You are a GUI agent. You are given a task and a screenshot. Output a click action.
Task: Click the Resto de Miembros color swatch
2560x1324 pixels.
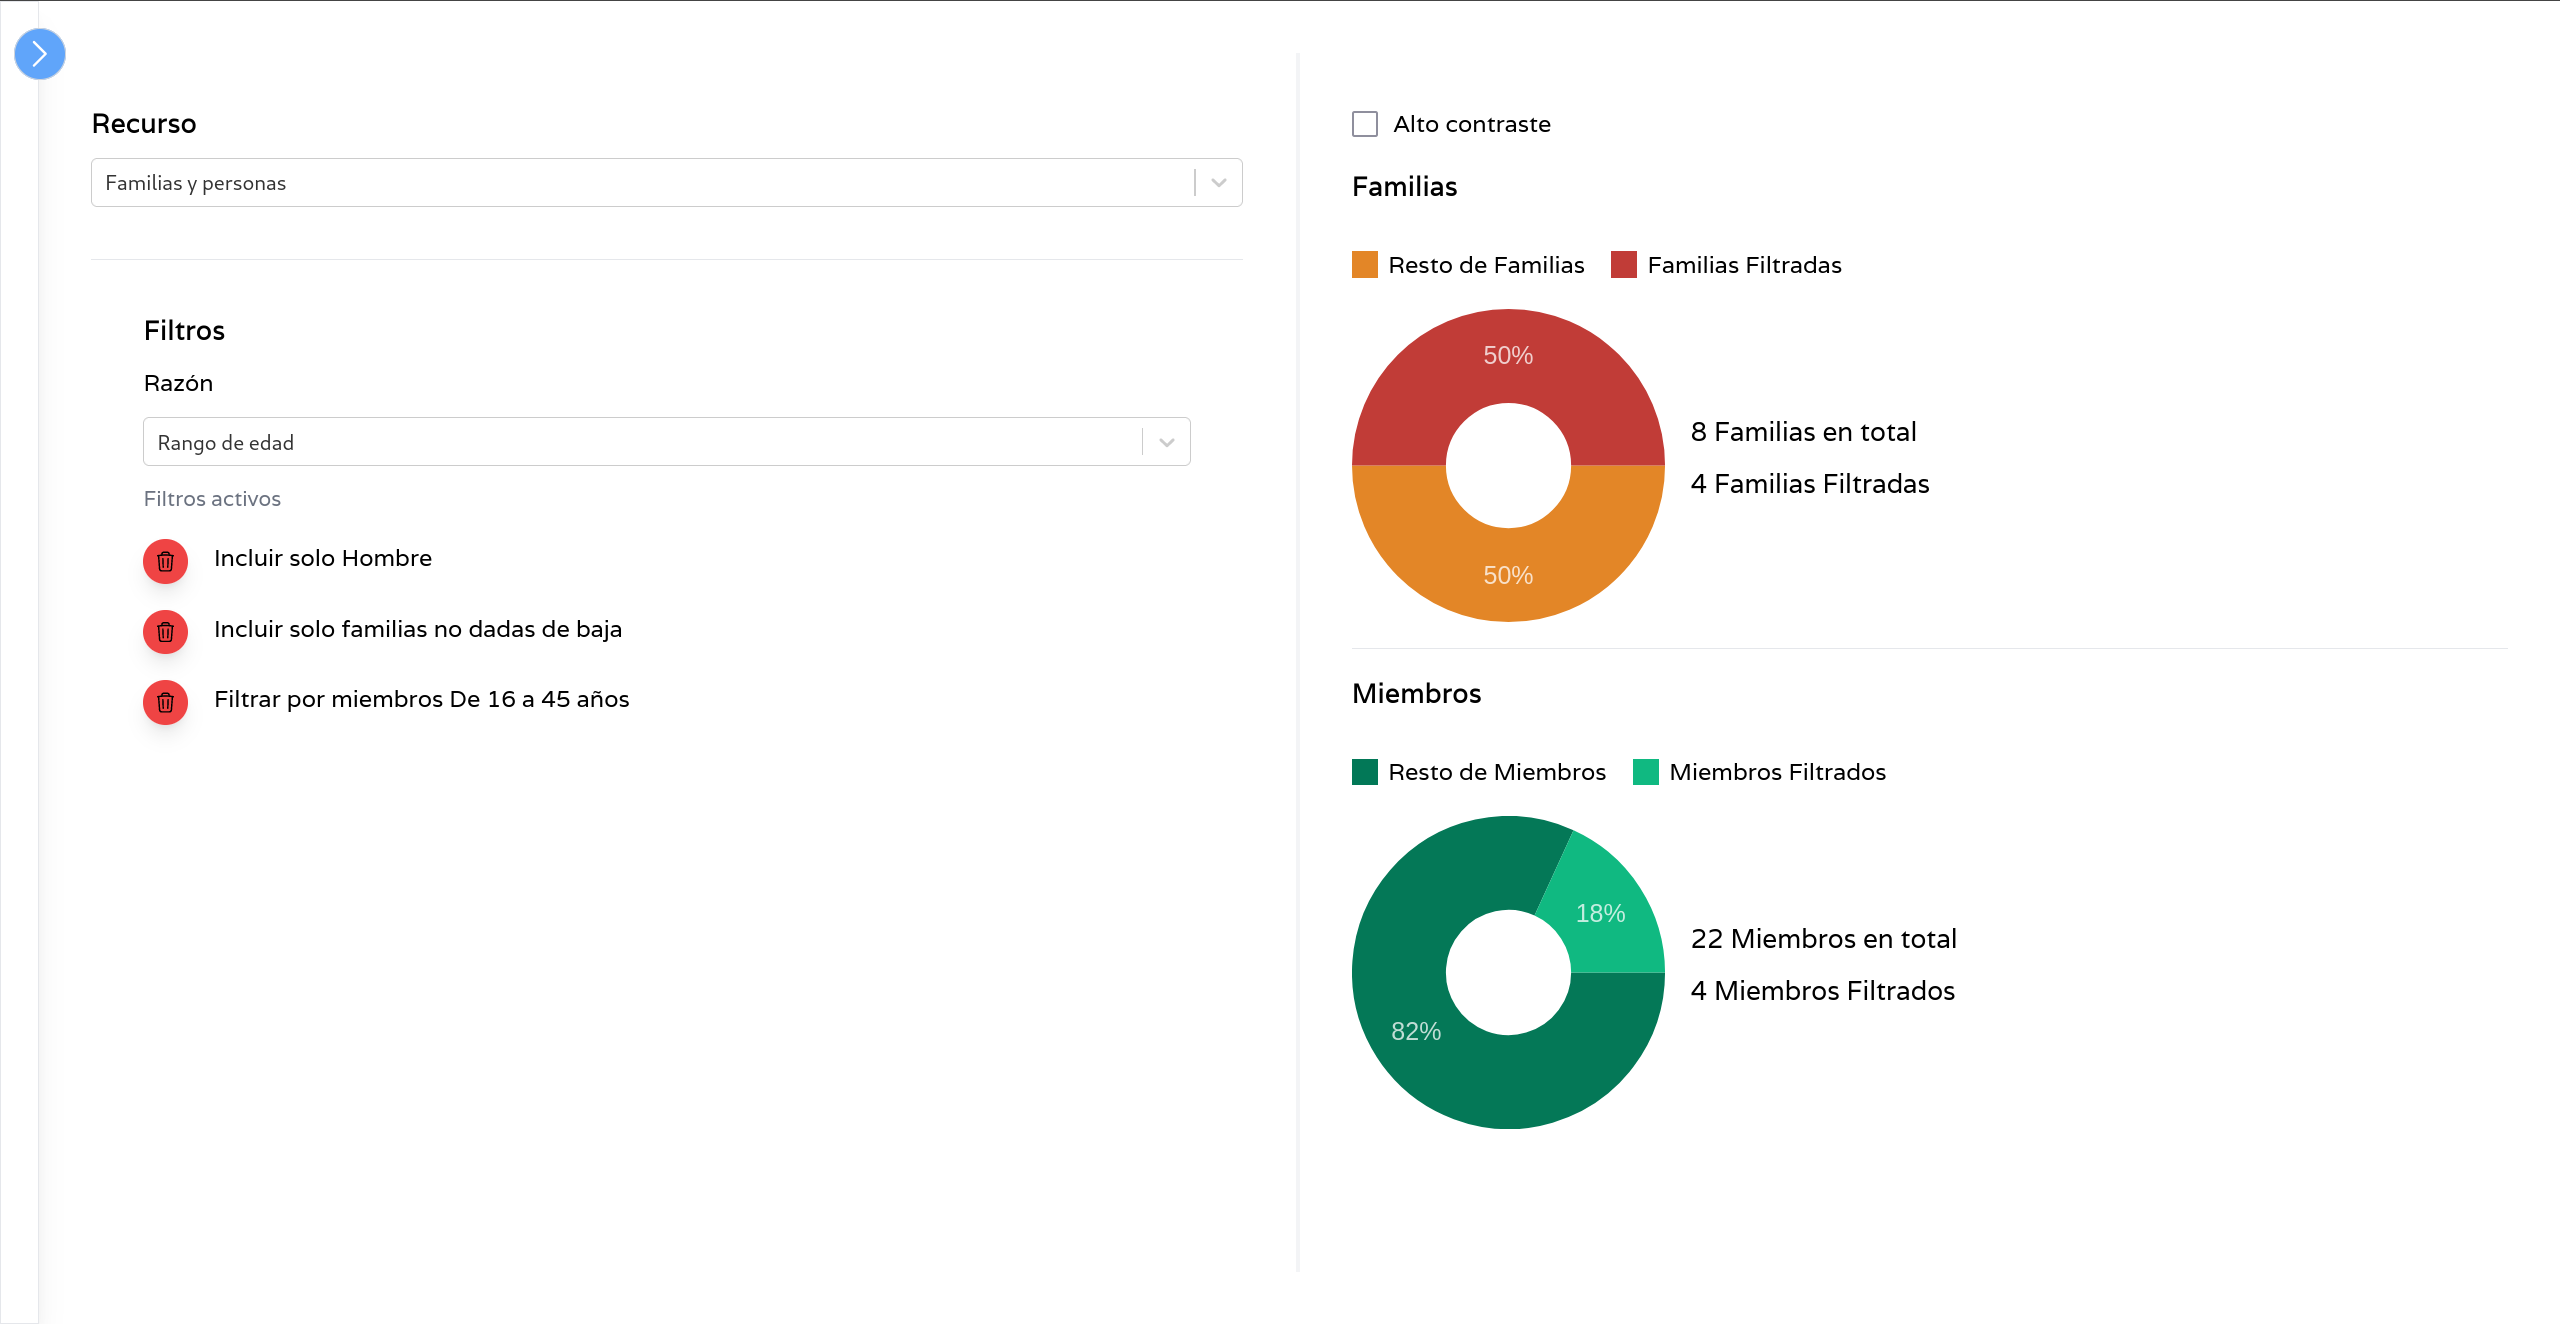[x=1365, y=772]
